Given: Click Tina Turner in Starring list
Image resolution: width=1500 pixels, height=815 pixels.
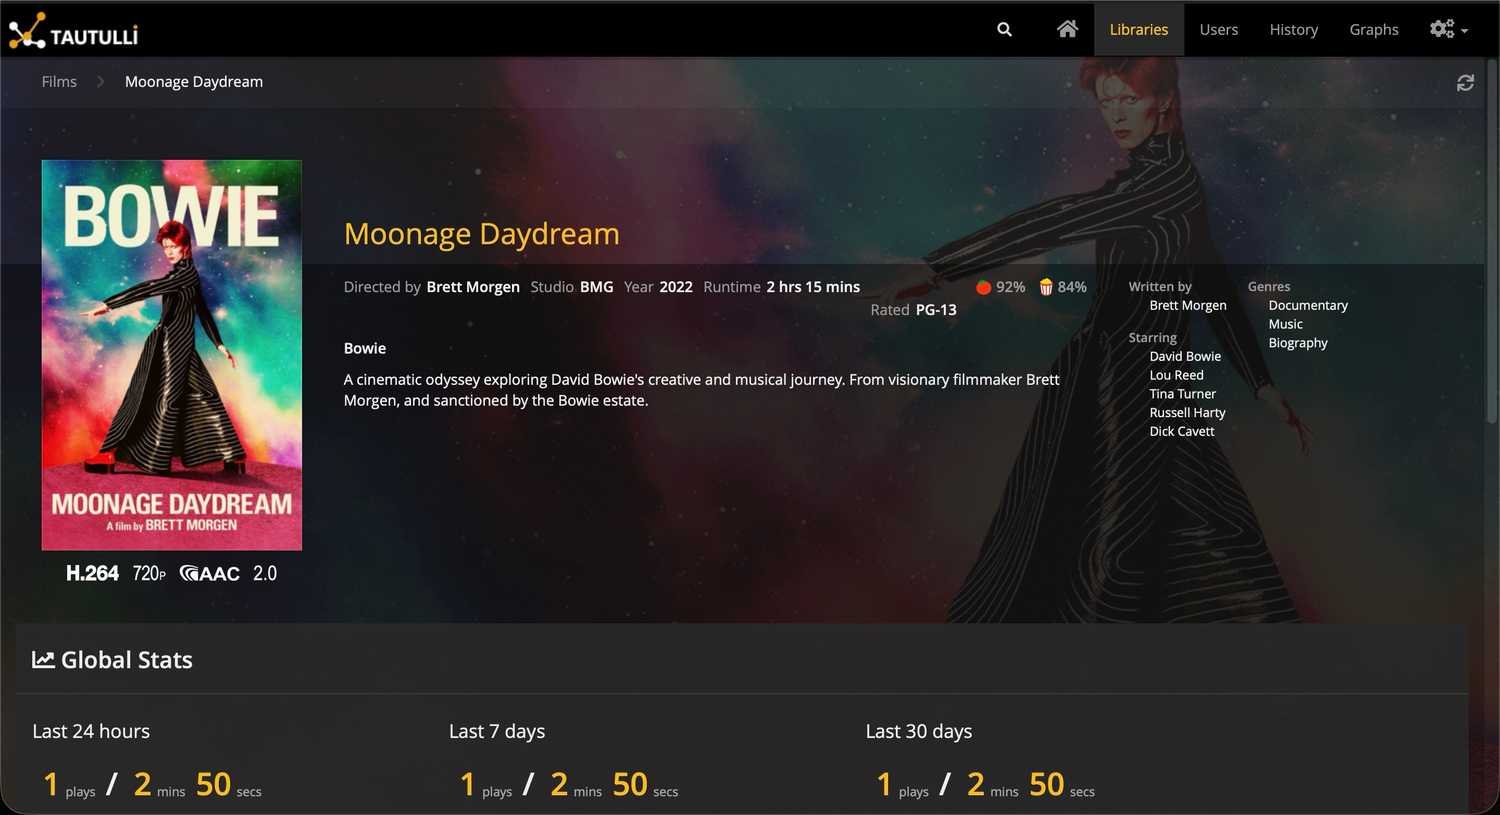Looking at the screenshot, I should pos(1183,394).
